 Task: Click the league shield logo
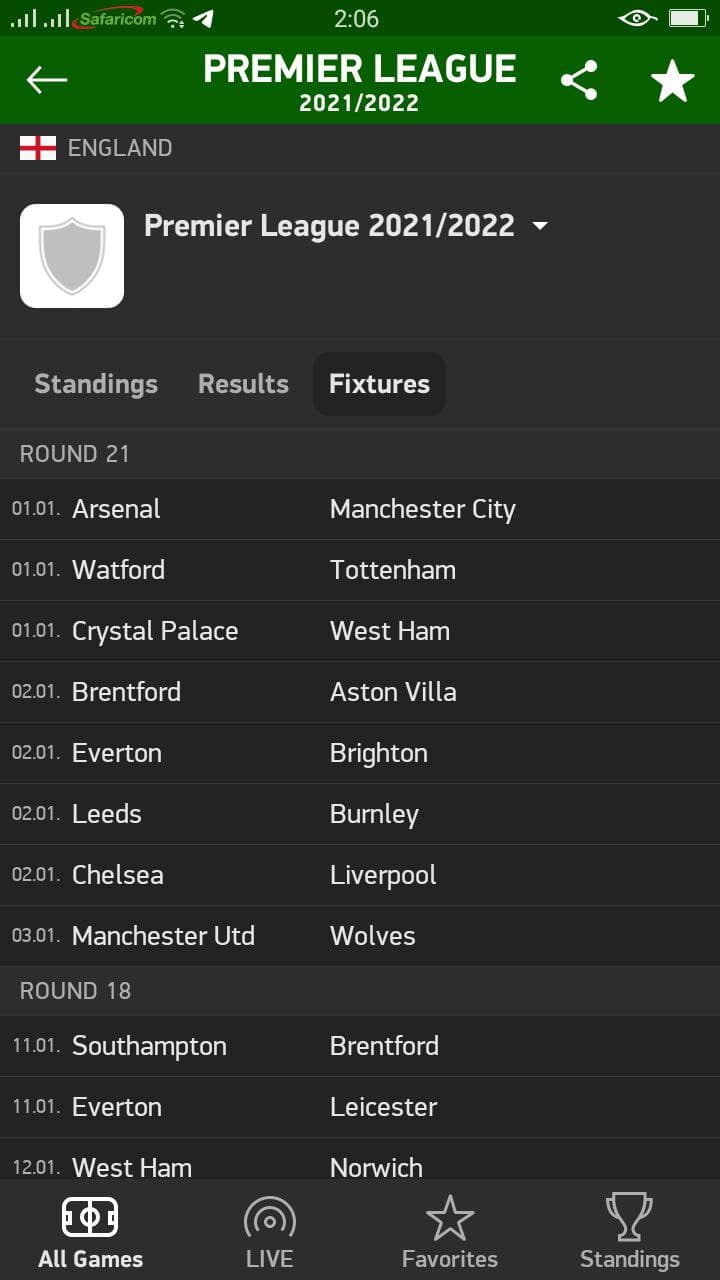[x=72, y=256]
